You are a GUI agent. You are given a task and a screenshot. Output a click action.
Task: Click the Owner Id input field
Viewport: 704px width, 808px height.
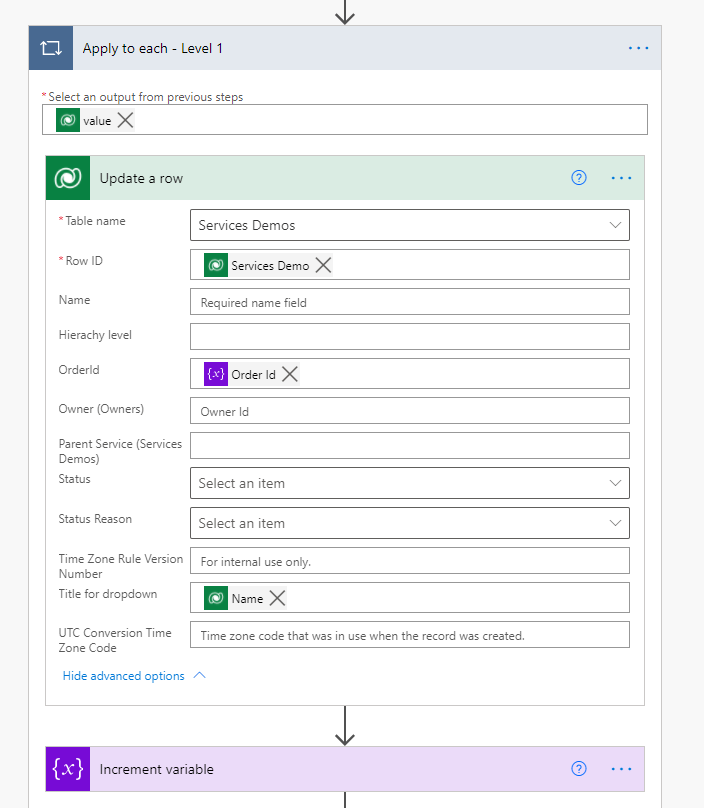[409, 411]
